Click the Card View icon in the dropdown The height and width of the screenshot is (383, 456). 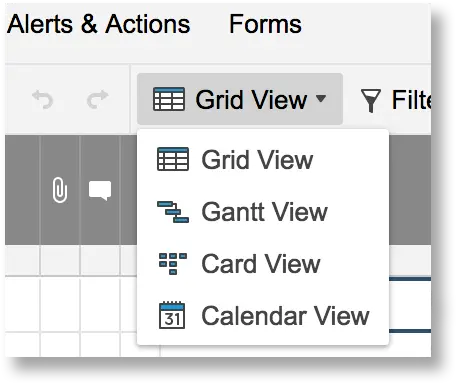(173, 264)
